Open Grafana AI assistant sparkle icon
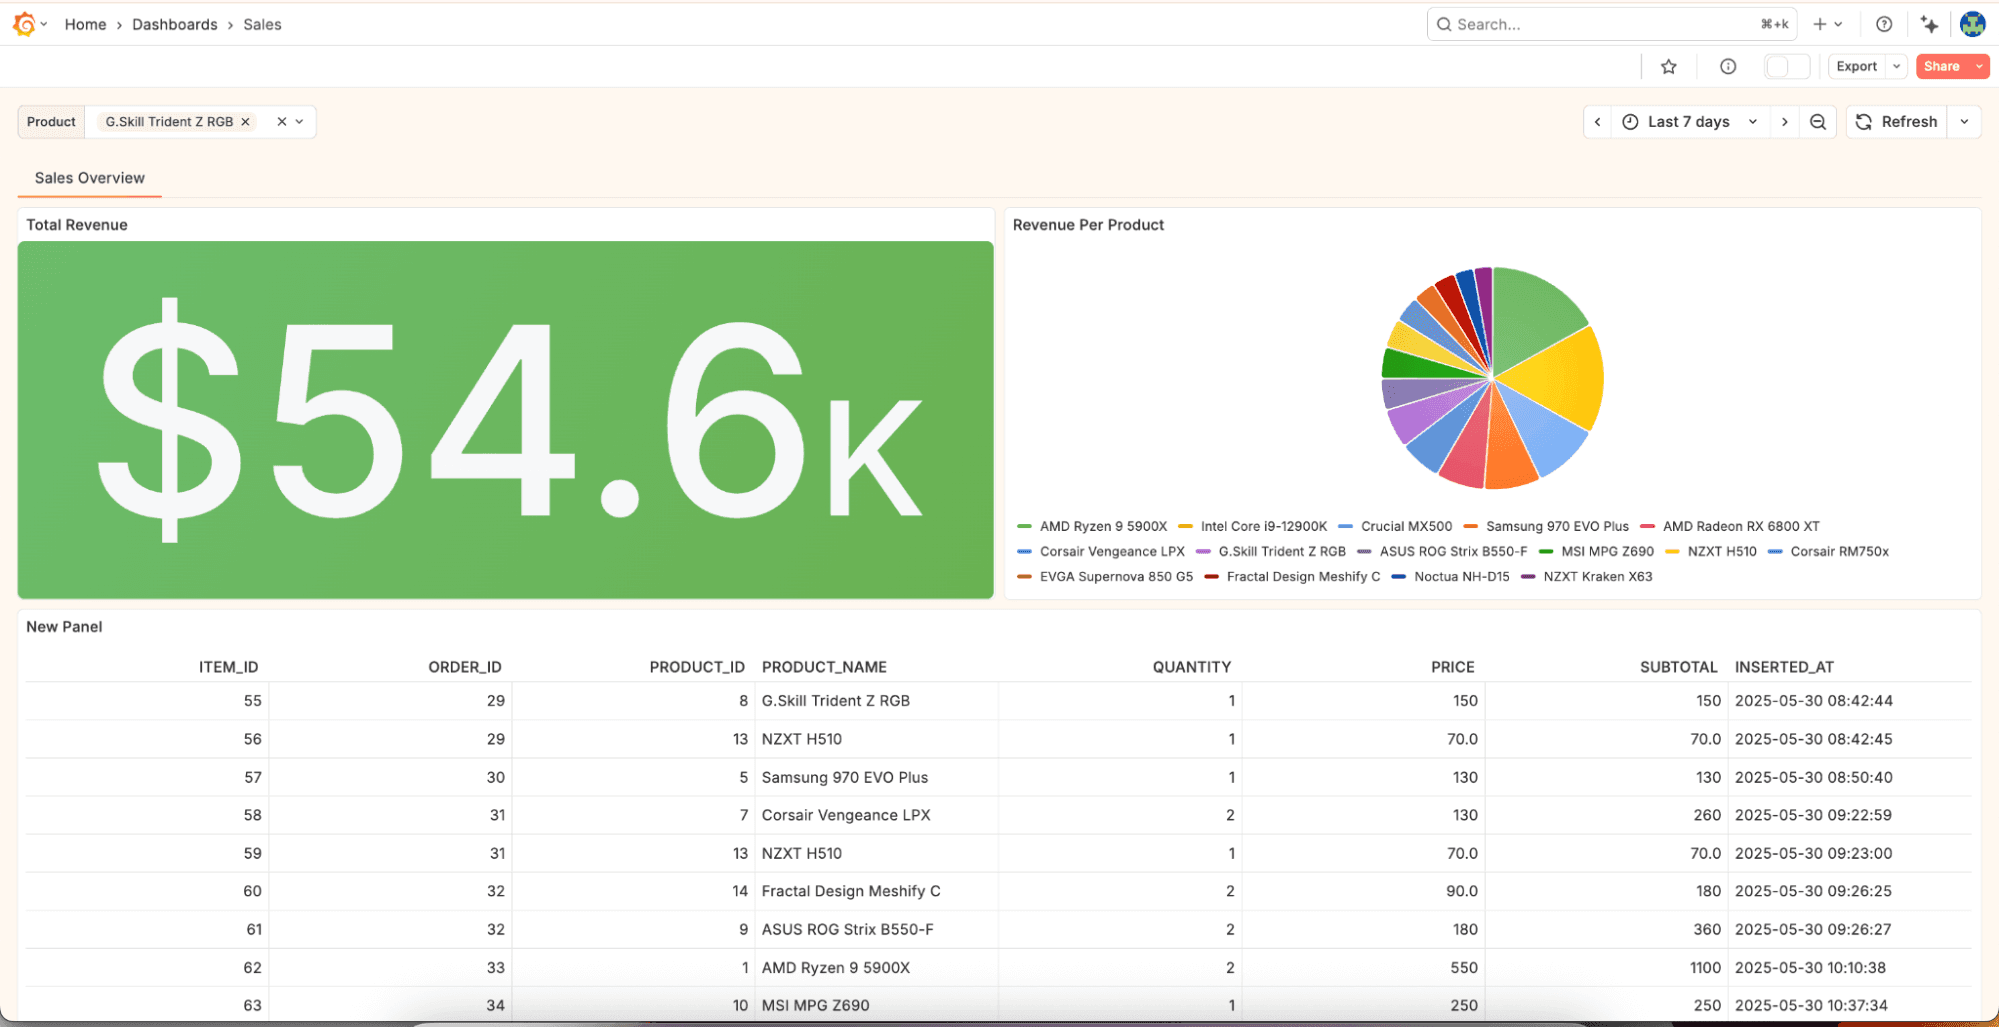The width and height of the screenshot is (1999, 1027). click(1929, 24)
